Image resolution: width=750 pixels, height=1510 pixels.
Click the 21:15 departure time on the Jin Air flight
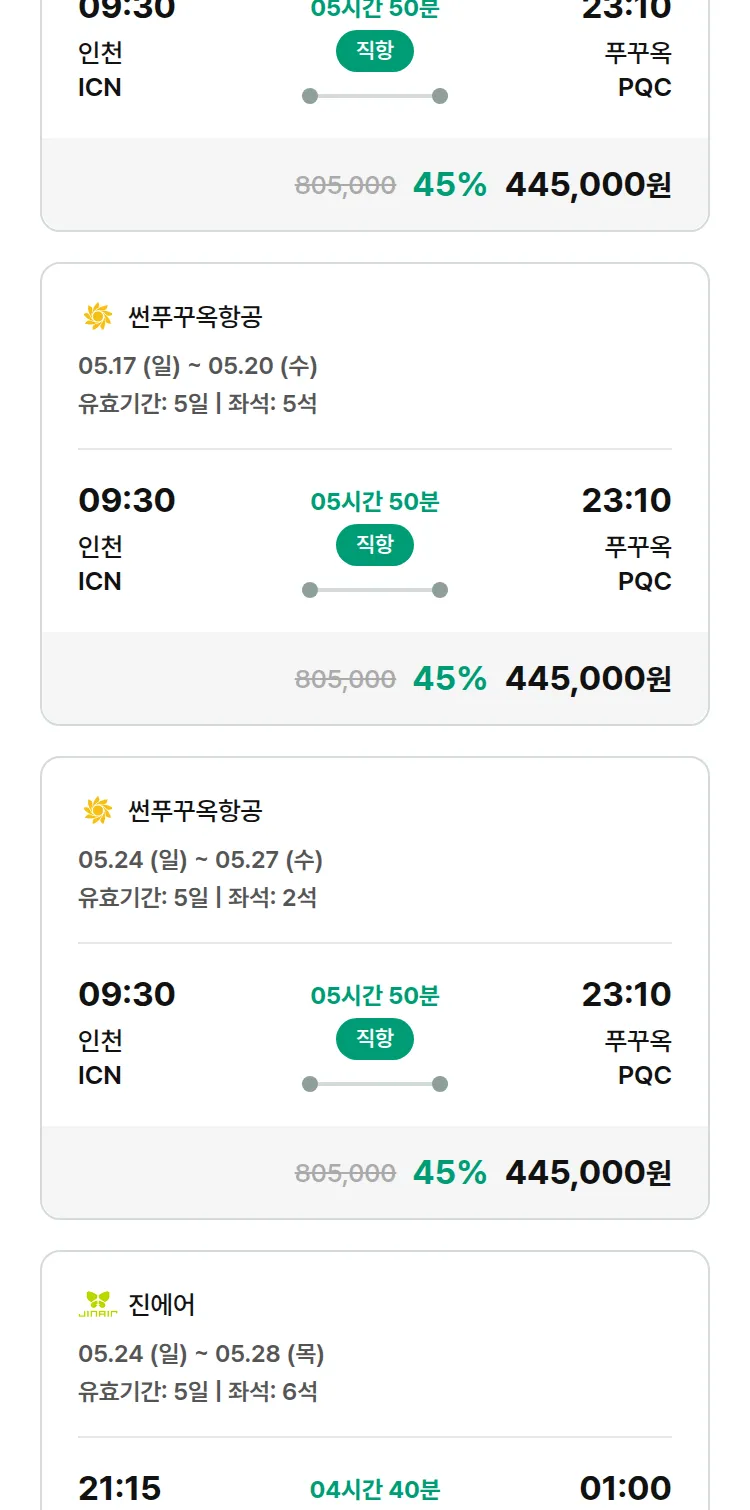[x=119, y=1487]
